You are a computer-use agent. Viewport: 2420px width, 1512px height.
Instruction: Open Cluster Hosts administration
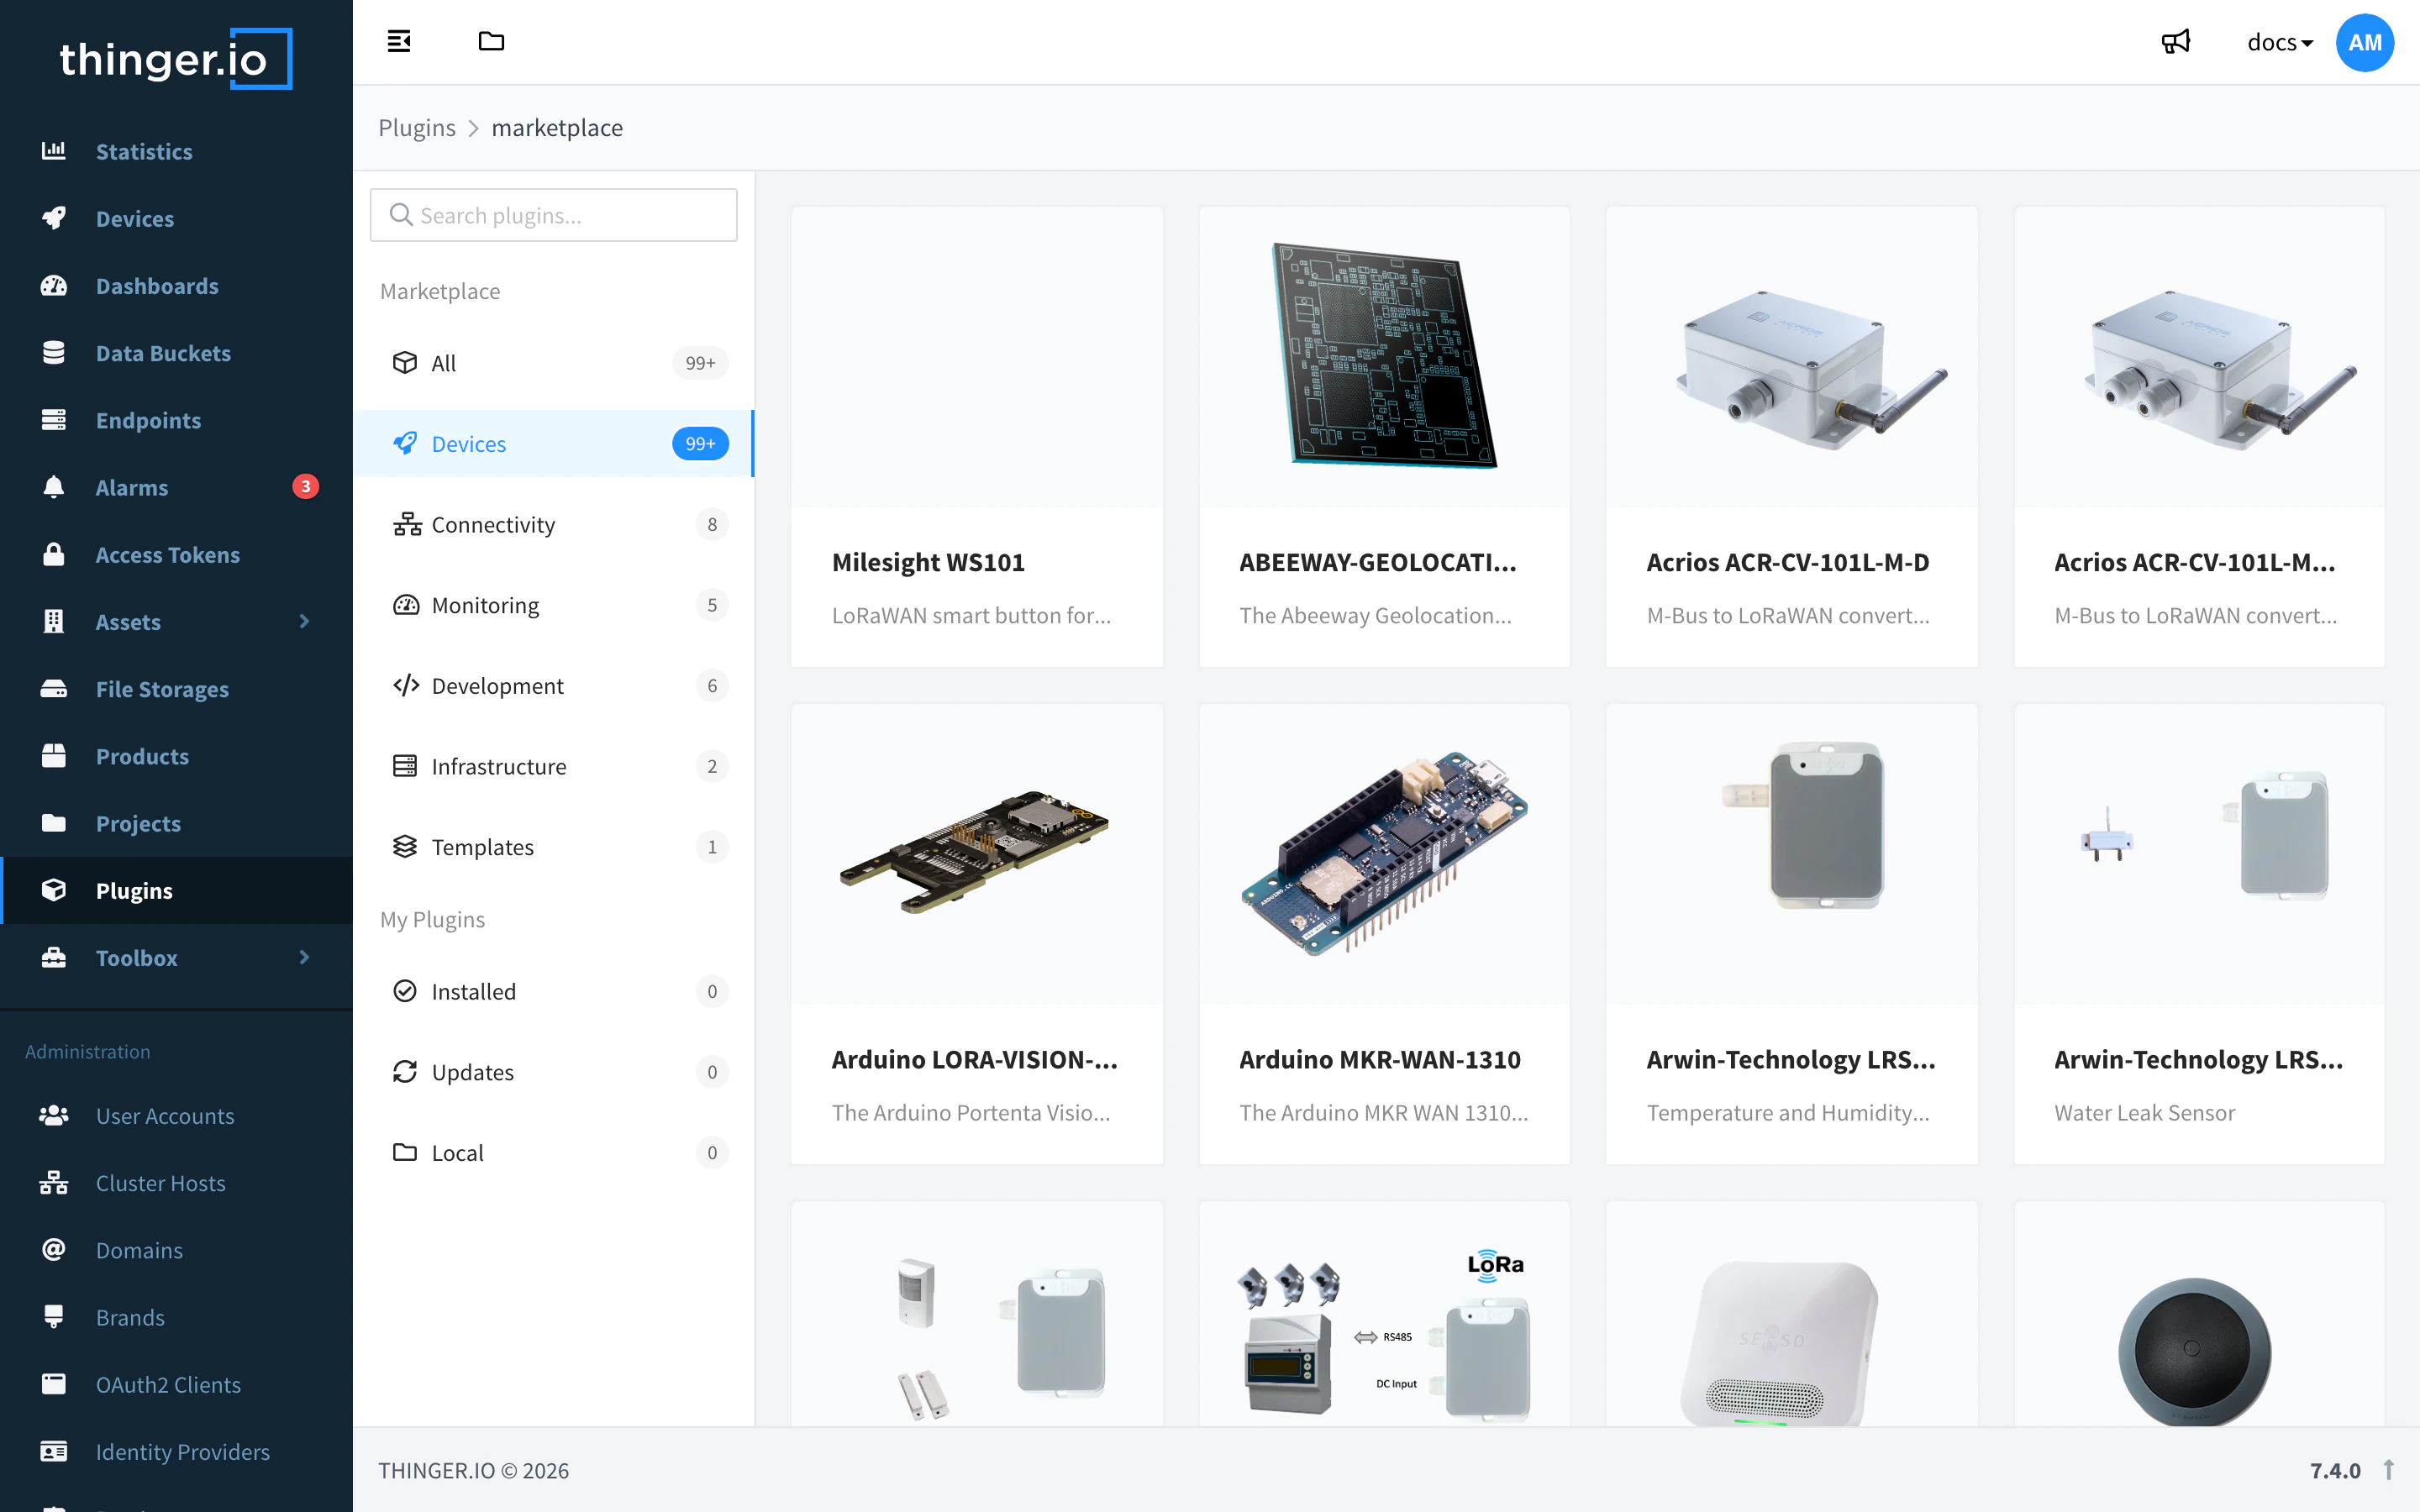pyautogui.click(x=176, y=1183)
